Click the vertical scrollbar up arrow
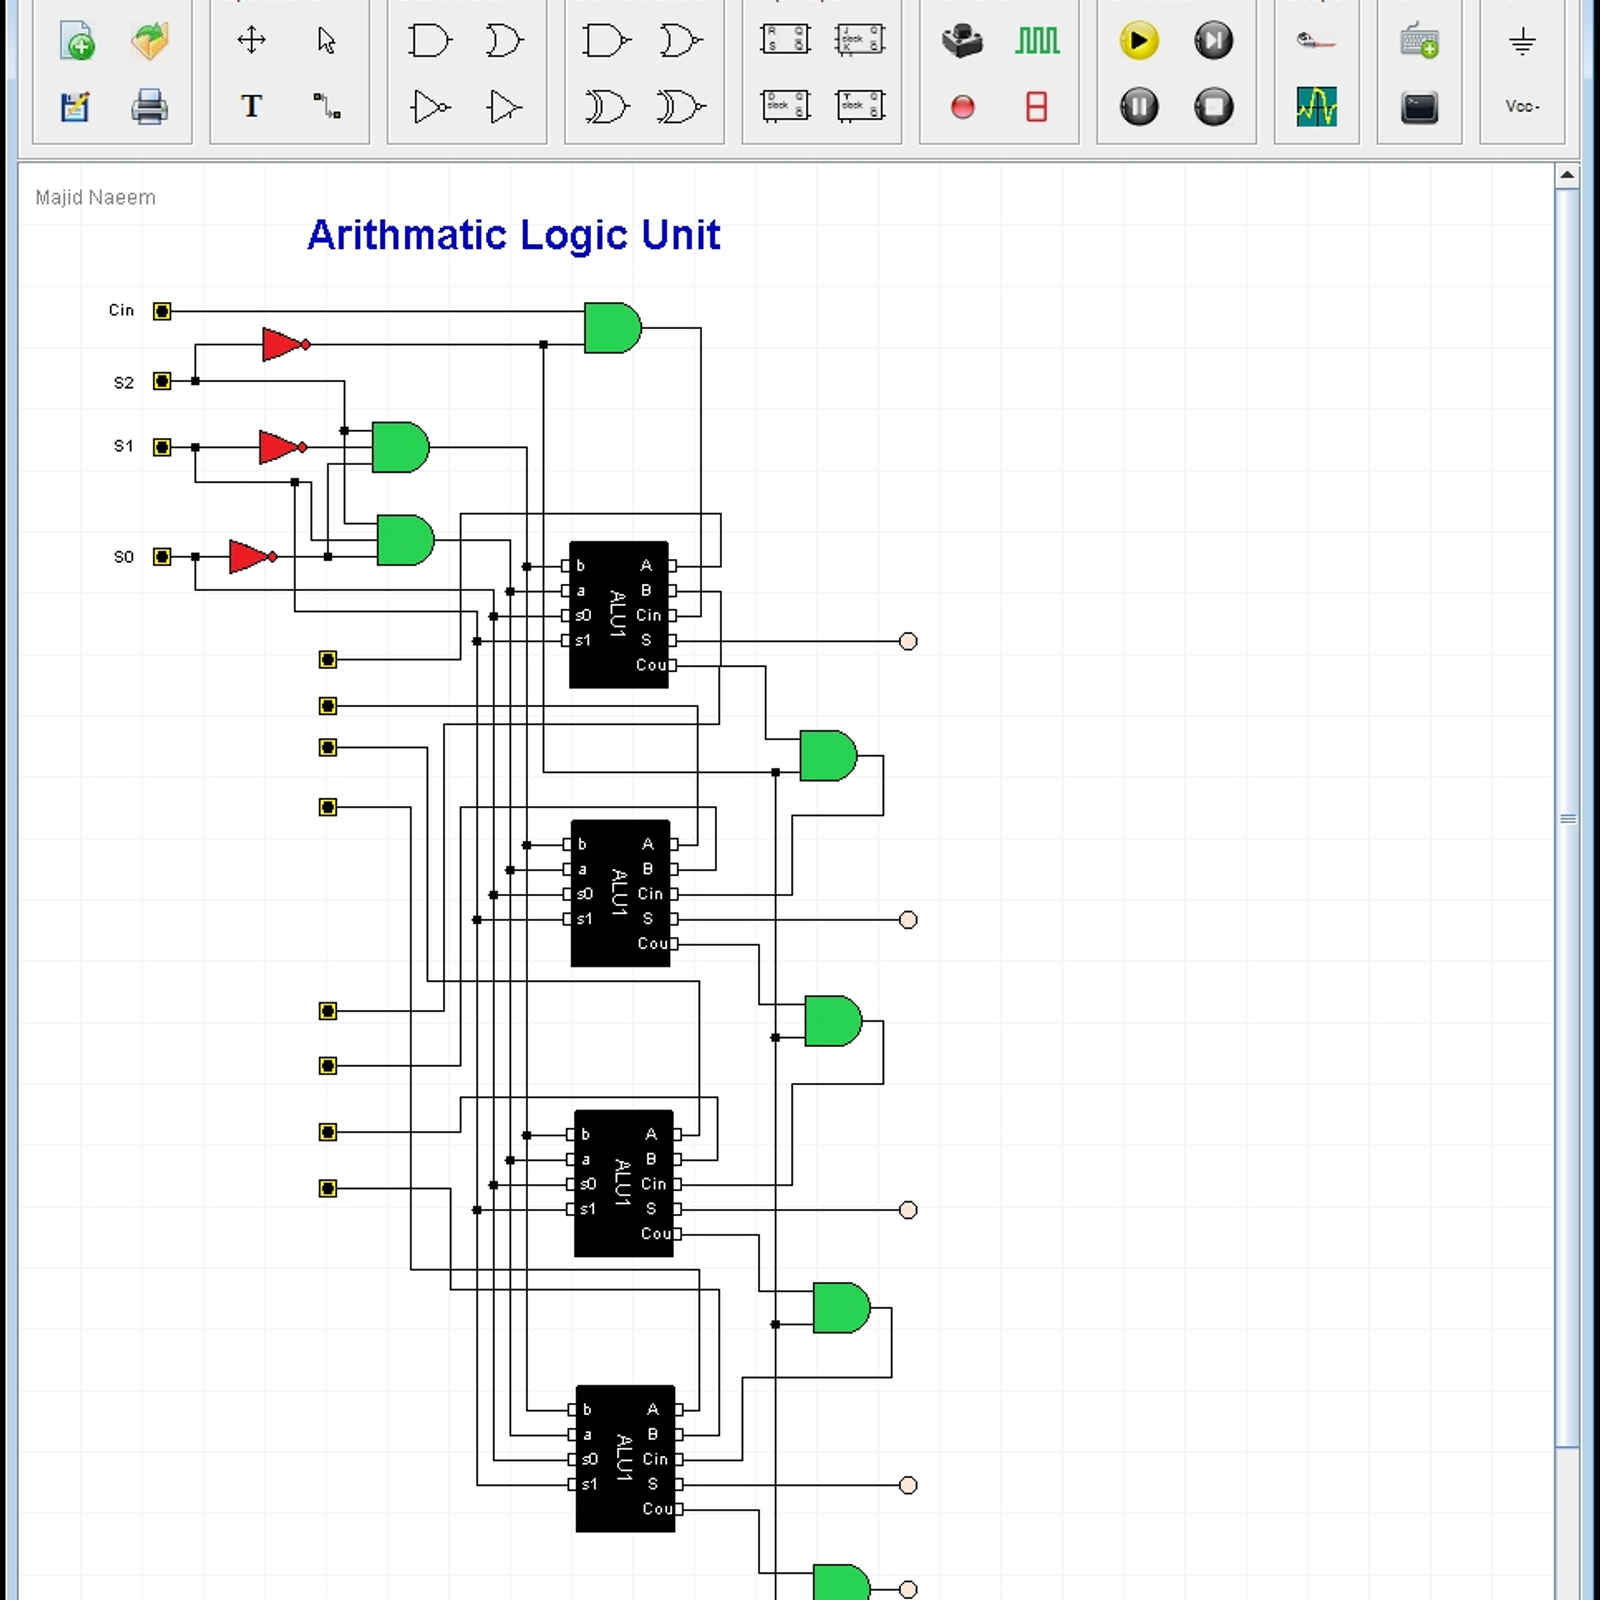Screen dimensions: 1600x1600 (1567, 176)
